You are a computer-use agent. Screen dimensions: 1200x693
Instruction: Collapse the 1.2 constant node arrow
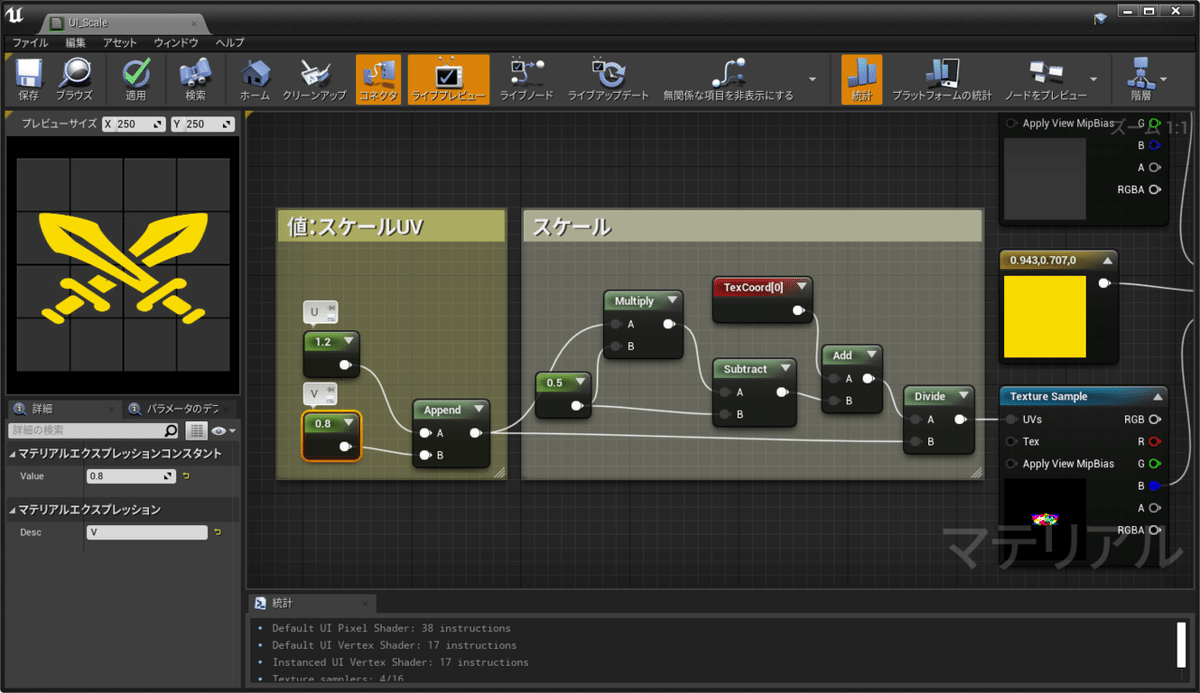(348, 341)
